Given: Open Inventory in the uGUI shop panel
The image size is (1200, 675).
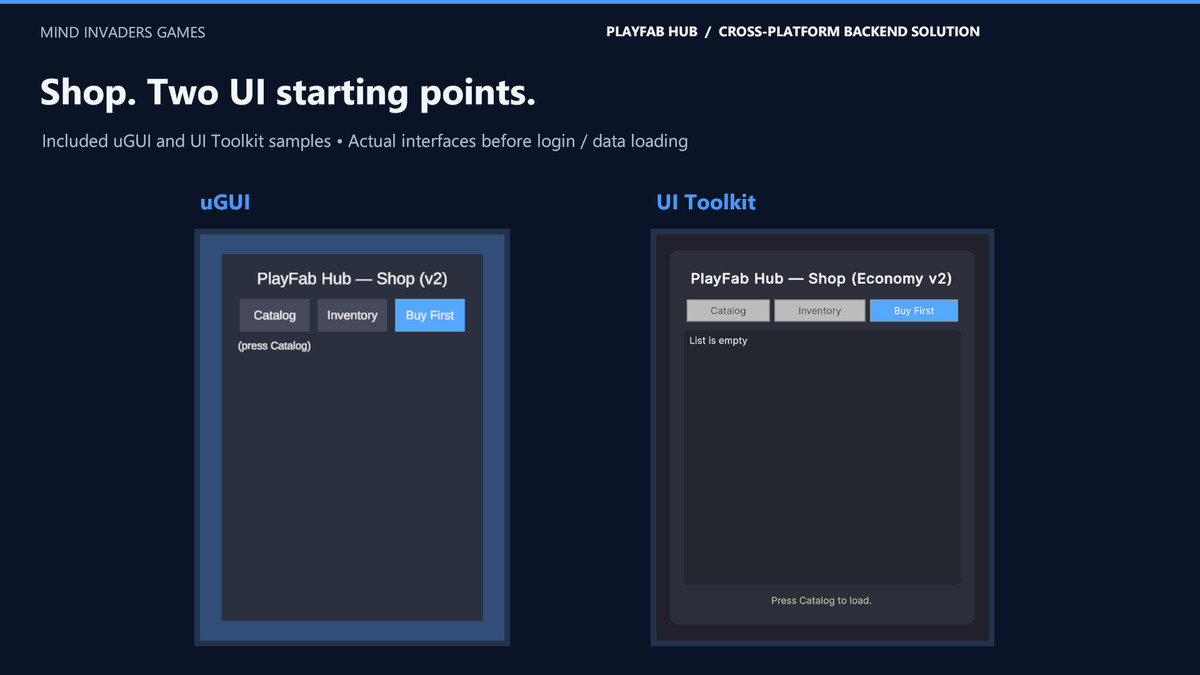Looking at the screenshot, I should tap(352, 315).
